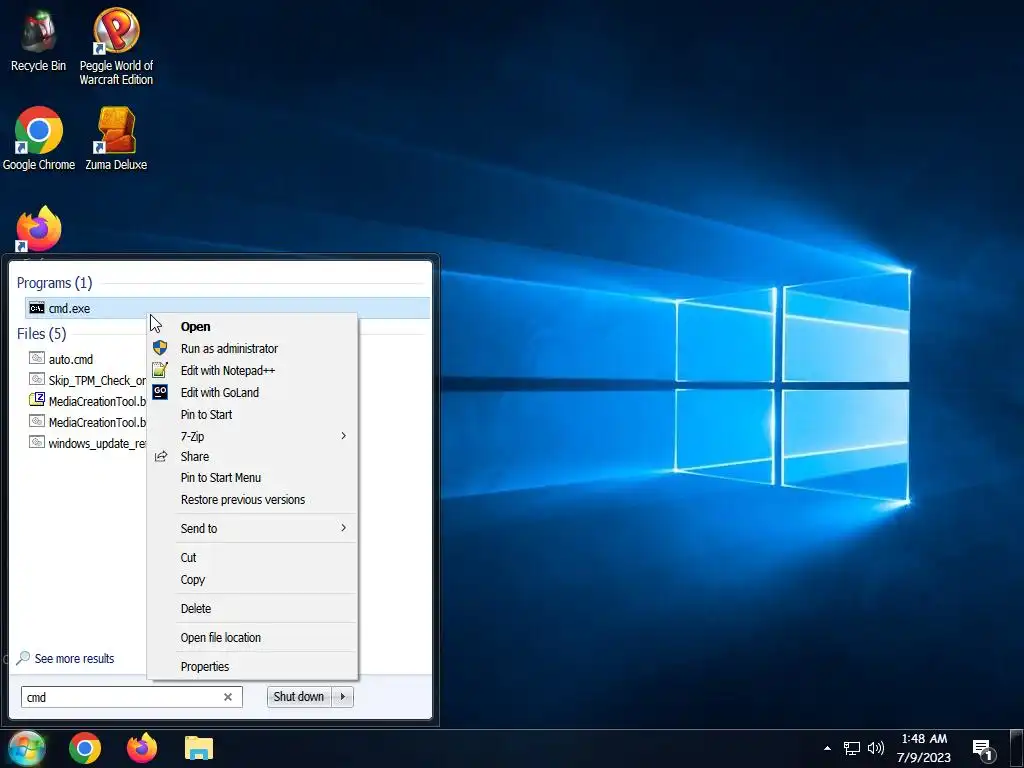Image resolution: width=1024 pixels, height=768 pixels.
Task: Open the notification center icon
Action: [984, 750]
